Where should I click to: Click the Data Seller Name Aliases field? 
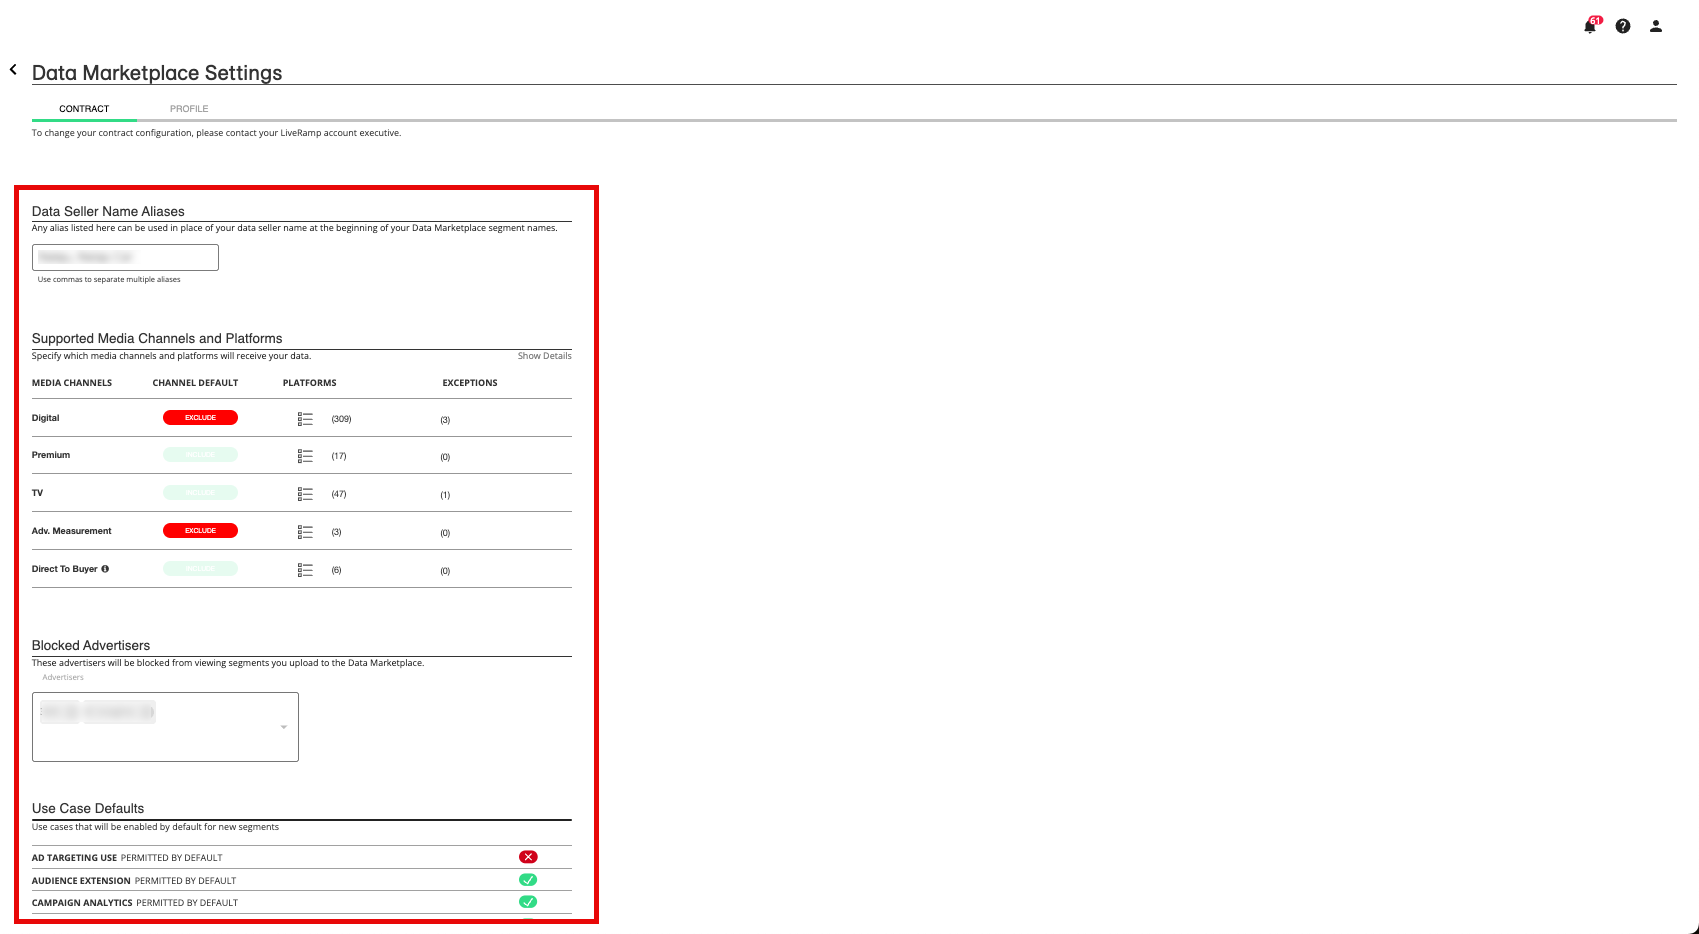(x=125, y=257)
